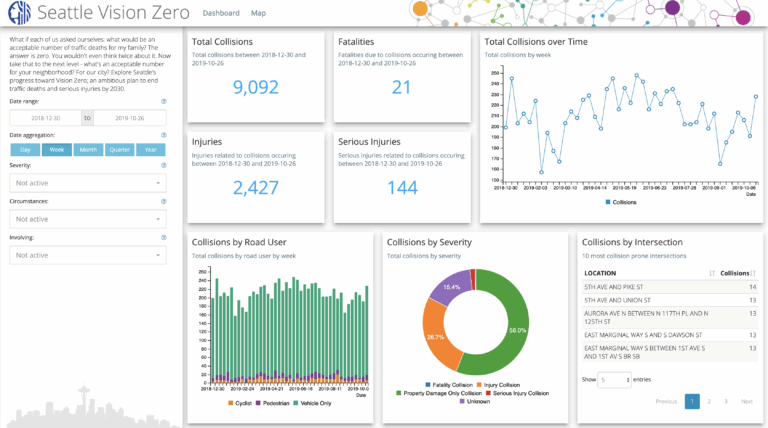Set aggregation to Week
Image resolution: width=768 pixels, height=428 pixels.
(57, 150)
